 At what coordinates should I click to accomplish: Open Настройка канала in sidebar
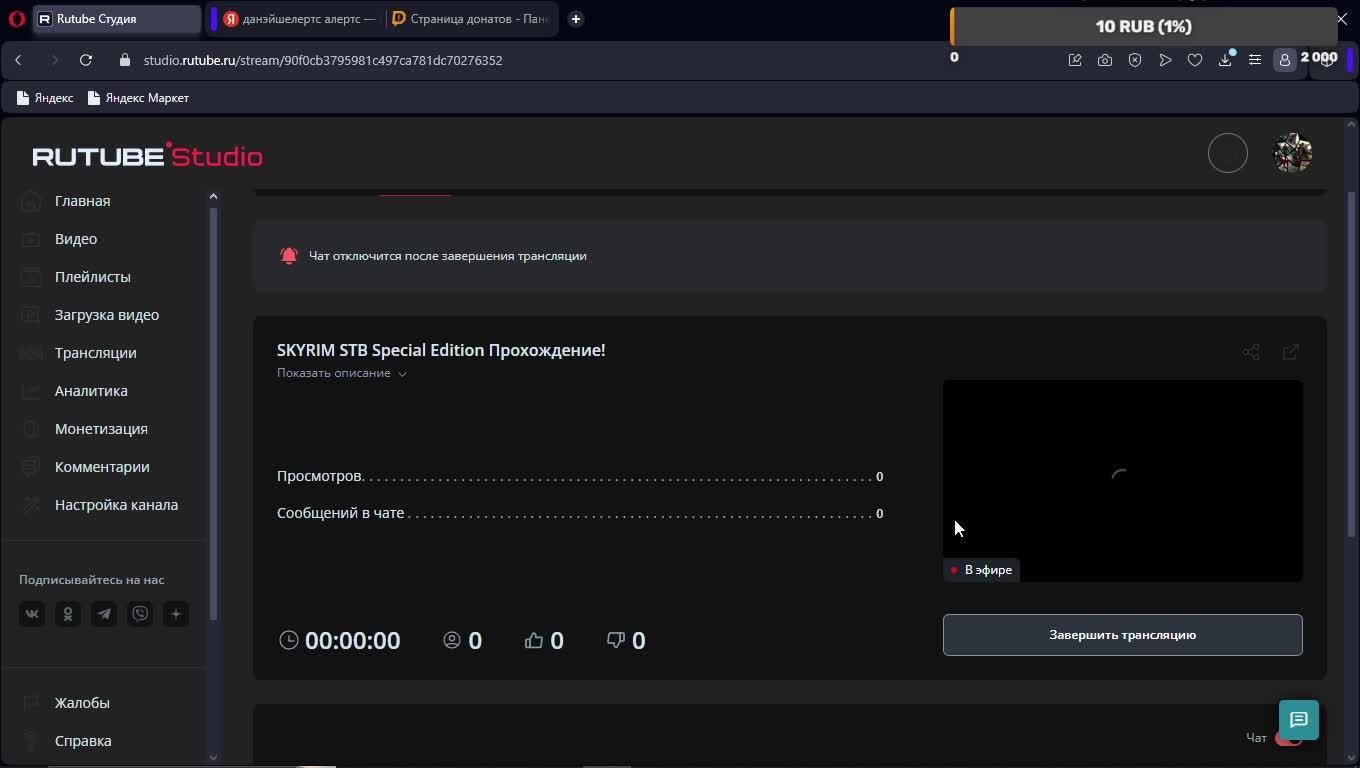[x=116, y=505]
